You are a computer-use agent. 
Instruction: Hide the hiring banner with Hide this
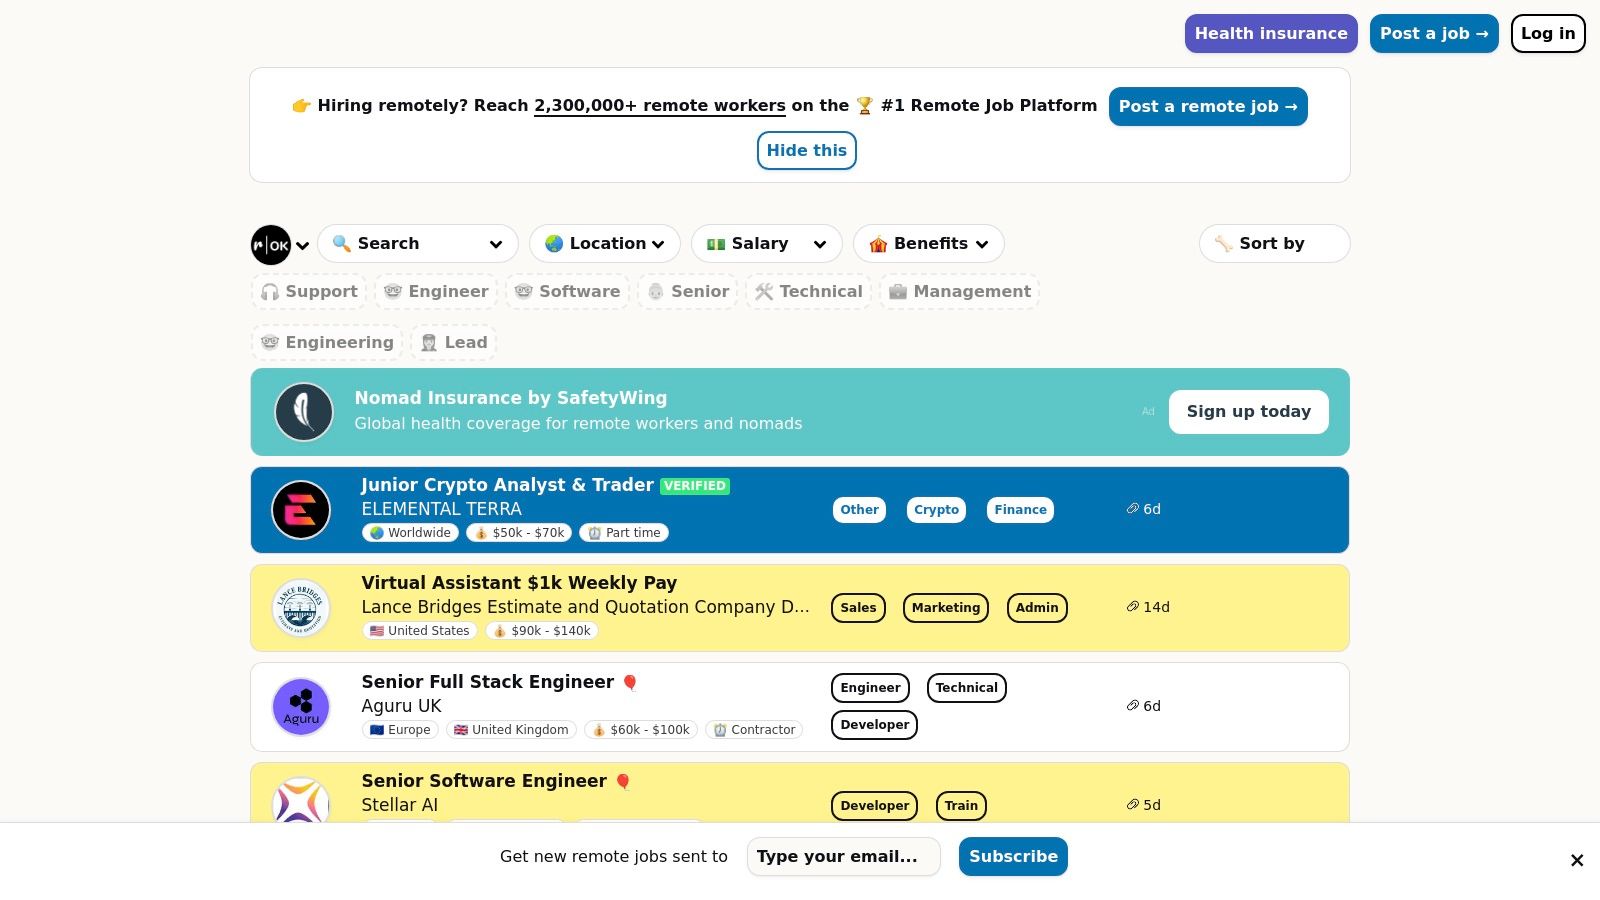tap(807, 151)
